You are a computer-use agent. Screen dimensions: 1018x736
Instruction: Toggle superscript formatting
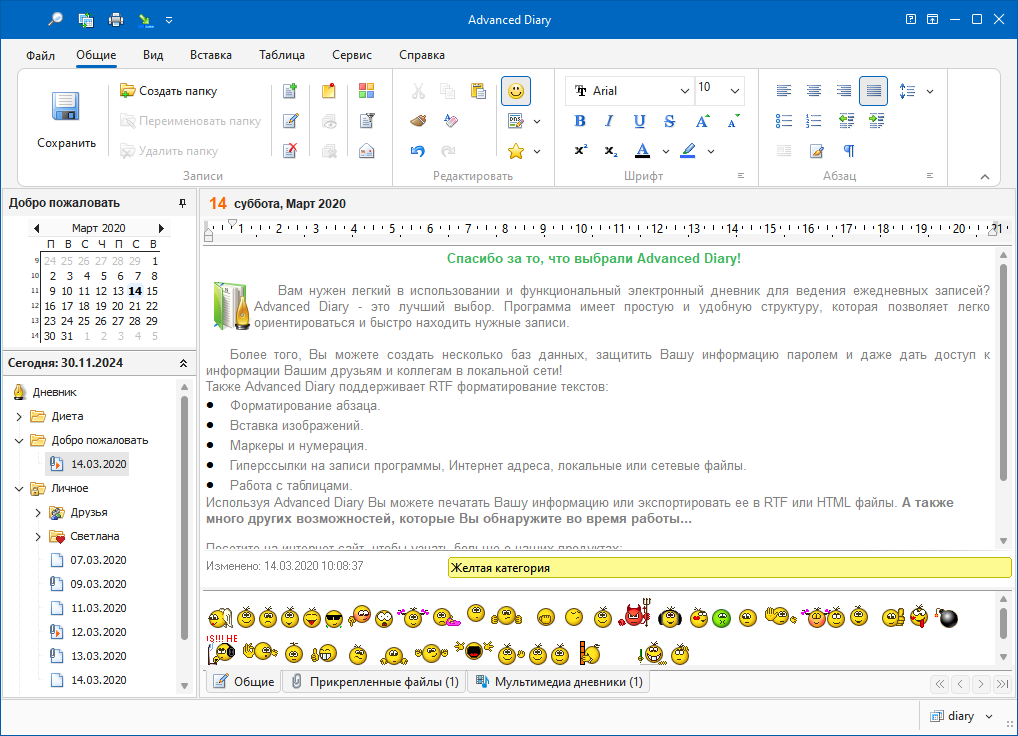(x=580, y=151)
